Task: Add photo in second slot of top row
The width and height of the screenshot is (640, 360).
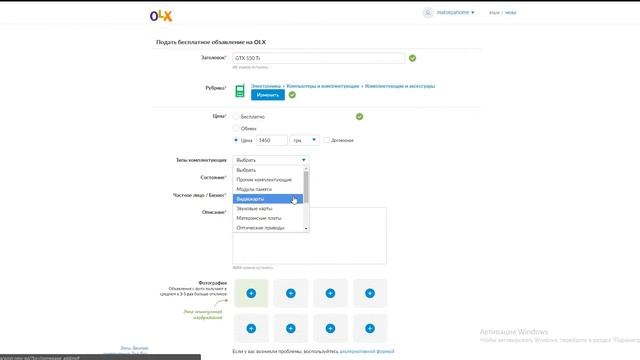Action: [291, 293]
